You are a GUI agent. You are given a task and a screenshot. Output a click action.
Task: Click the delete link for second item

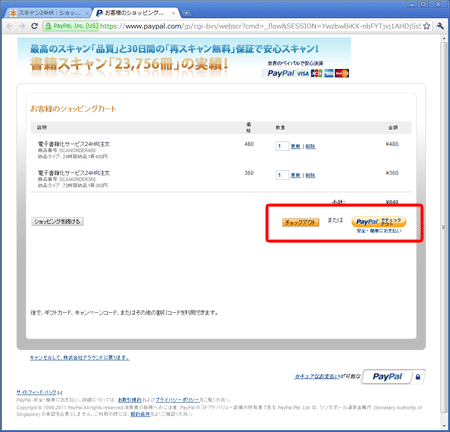point(310,175)
